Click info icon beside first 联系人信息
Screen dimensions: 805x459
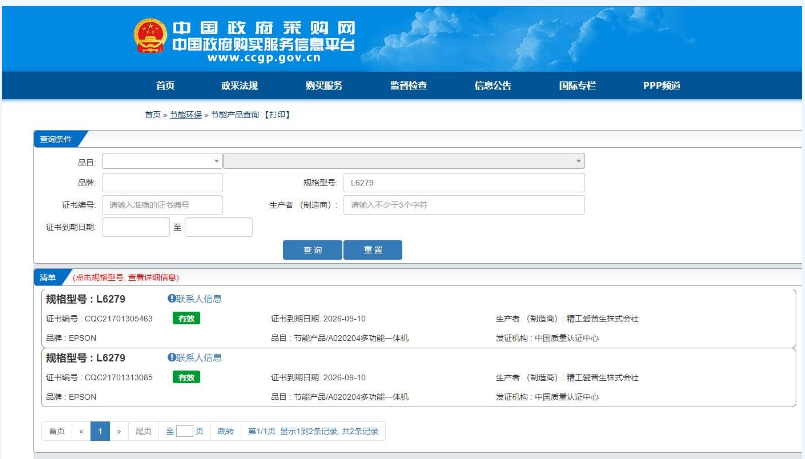[x=171, y=299]
